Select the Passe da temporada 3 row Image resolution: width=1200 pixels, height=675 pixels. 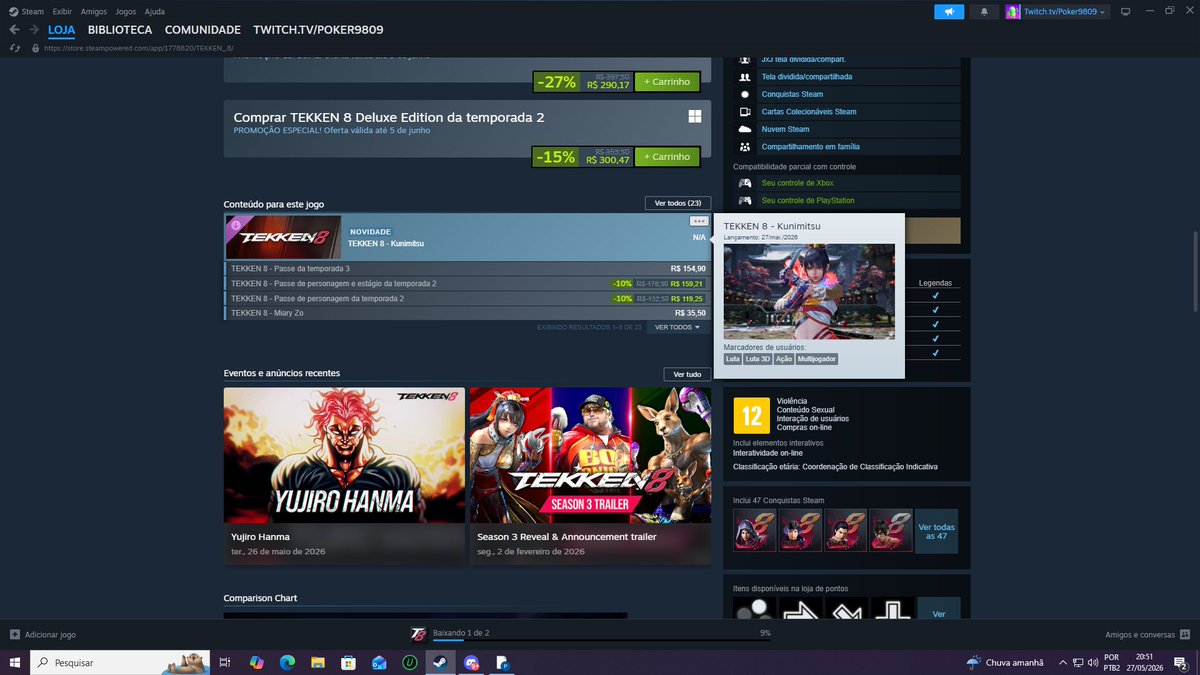click(468, 268)
